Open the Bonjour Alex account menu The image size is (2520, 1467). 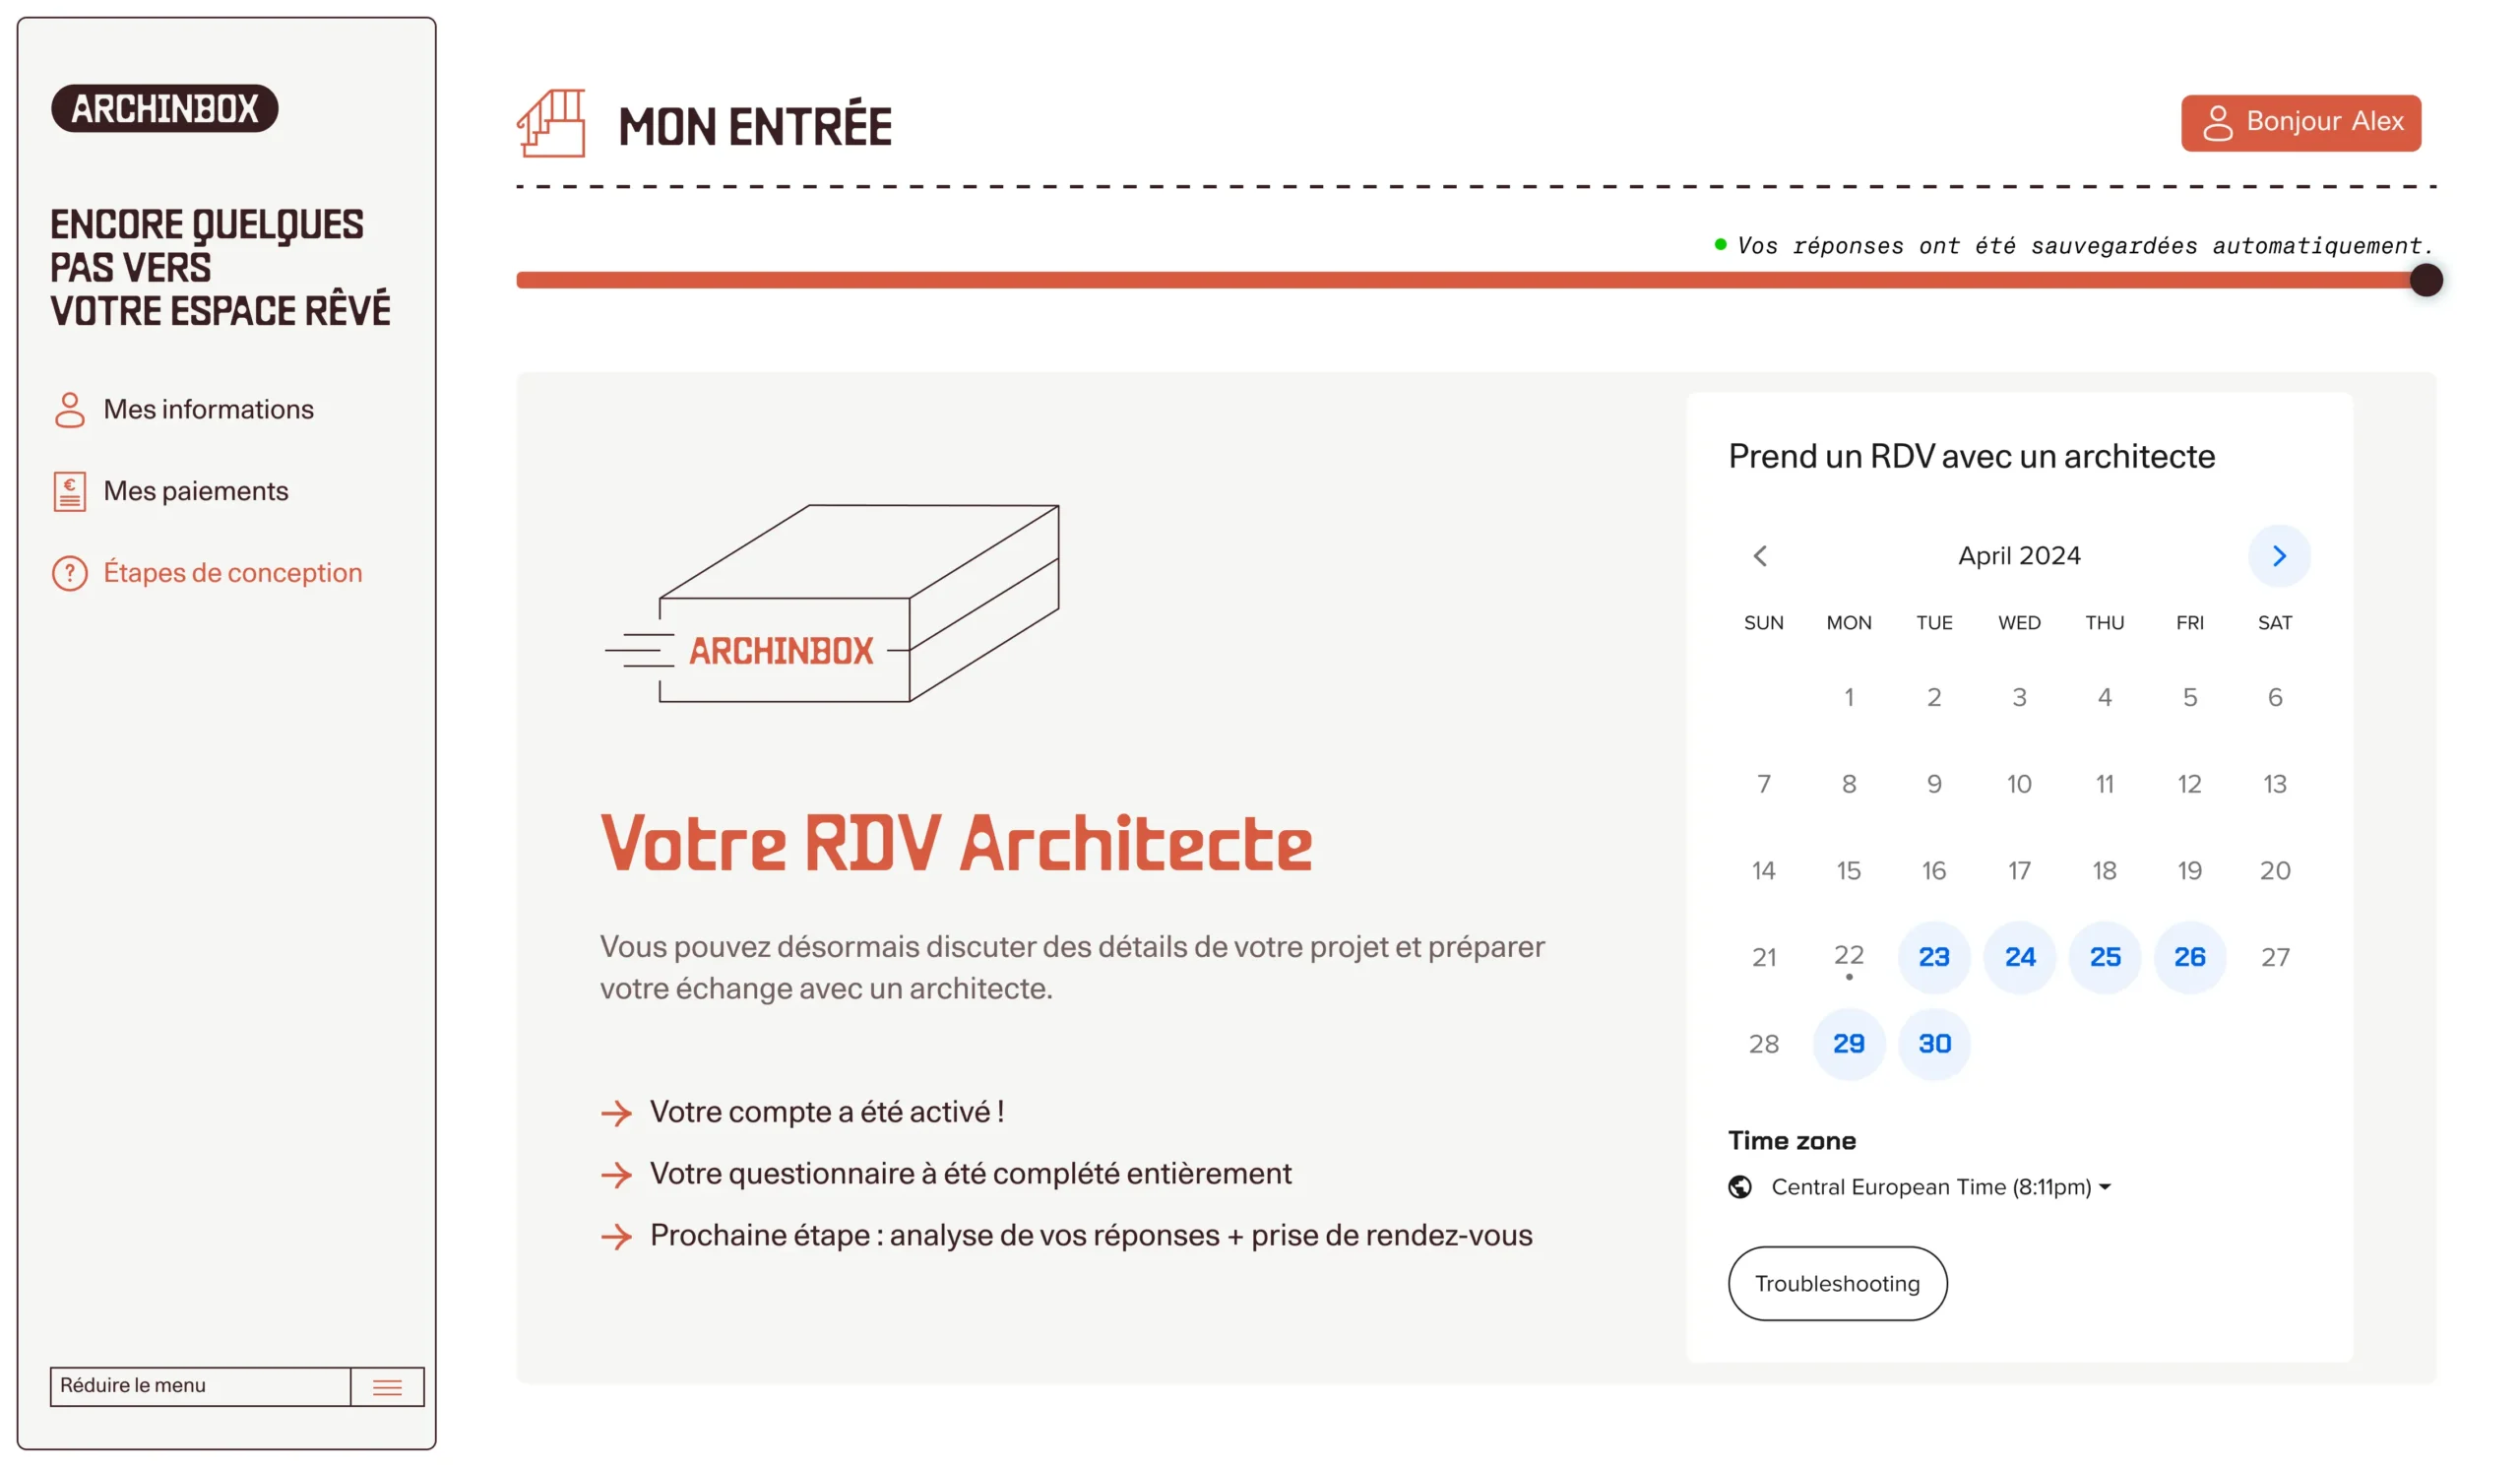pyautogui.click(x=2301, y=123)
